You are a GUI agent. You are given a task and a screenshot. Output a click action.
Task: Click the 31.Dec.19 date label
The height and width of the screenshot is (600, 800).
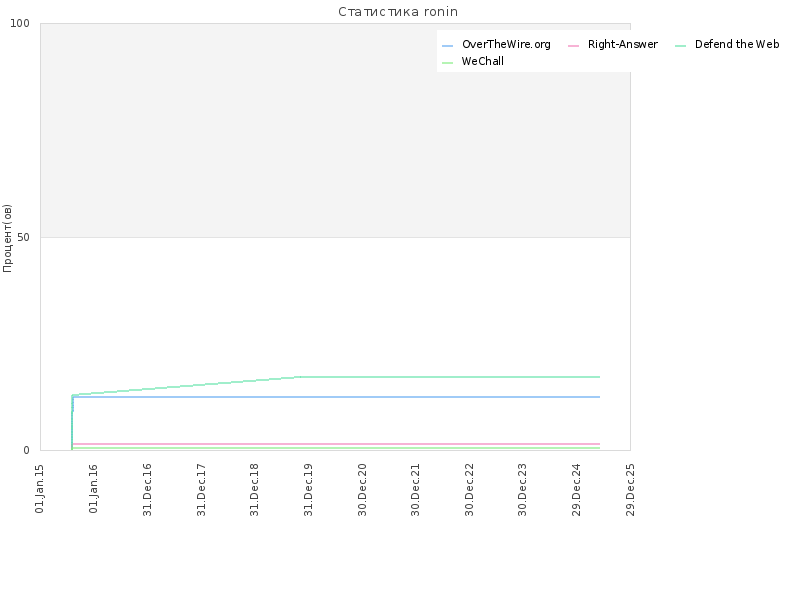pyautogui.click(x=308, y=490)
